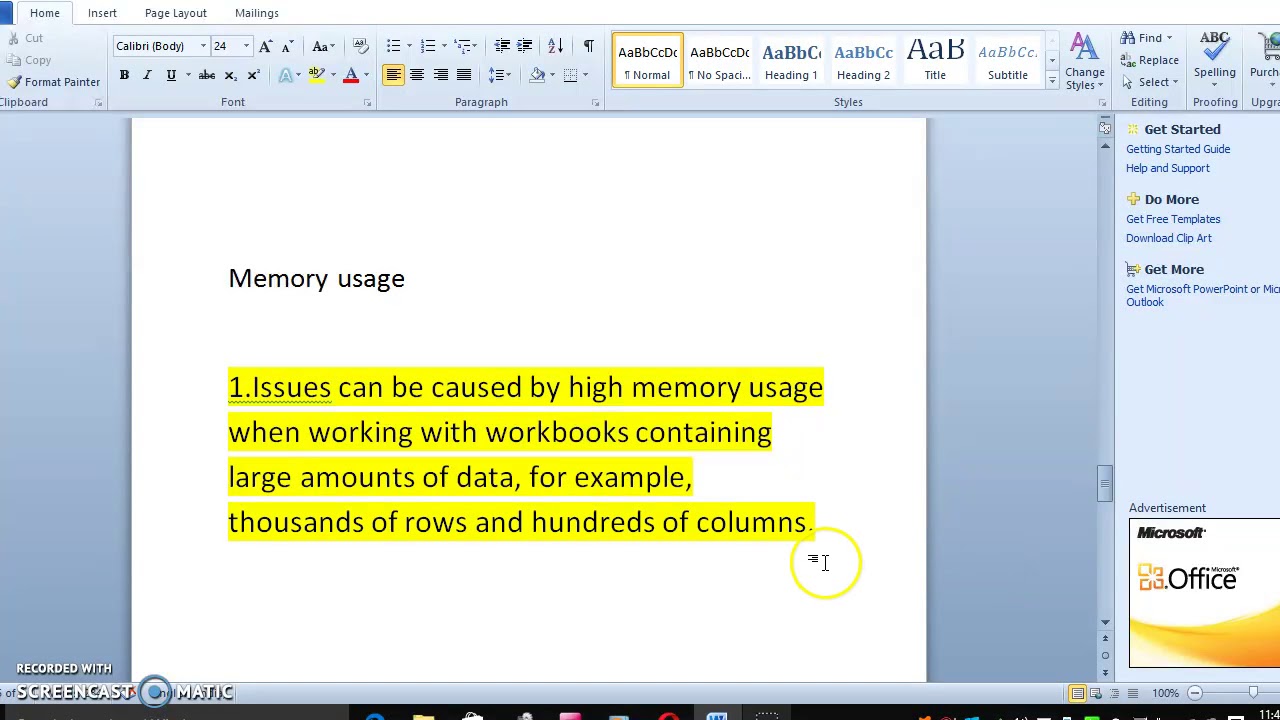Open line spacing options
This screenshot has width=1280, height=720.
pyautogui.click(x=496, y=75)
